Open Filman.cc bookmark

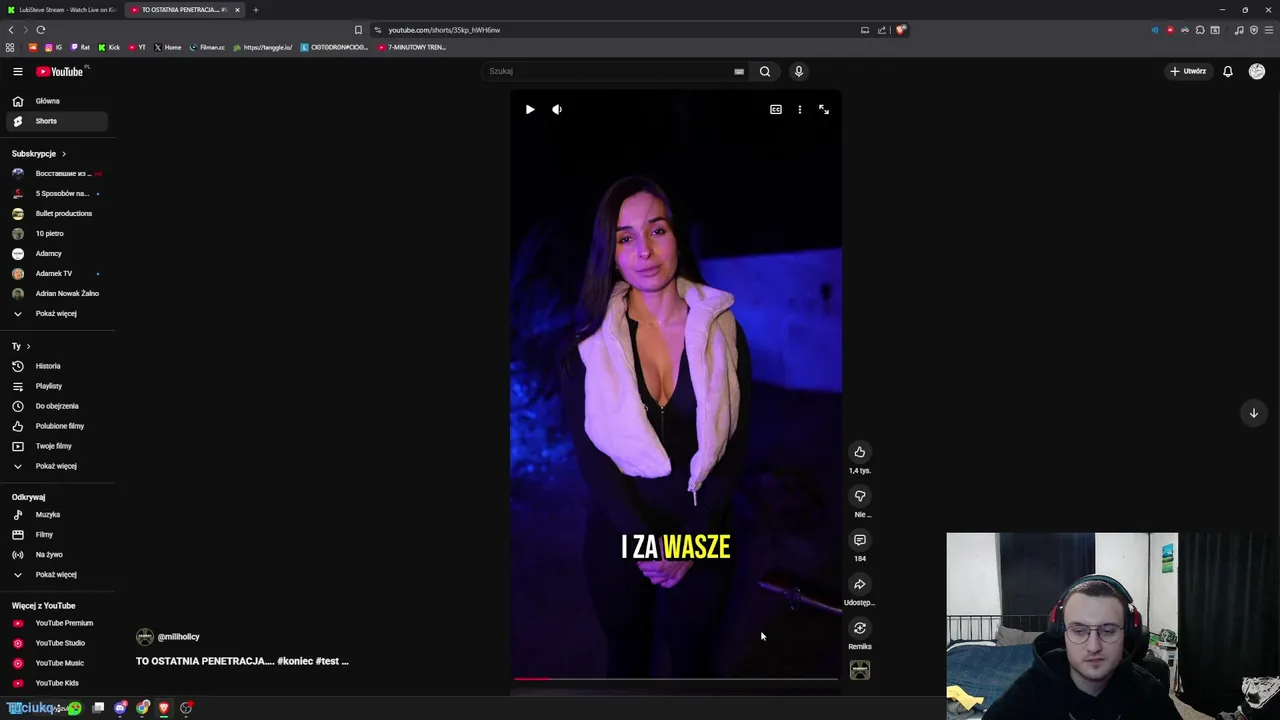click(208, 47)
